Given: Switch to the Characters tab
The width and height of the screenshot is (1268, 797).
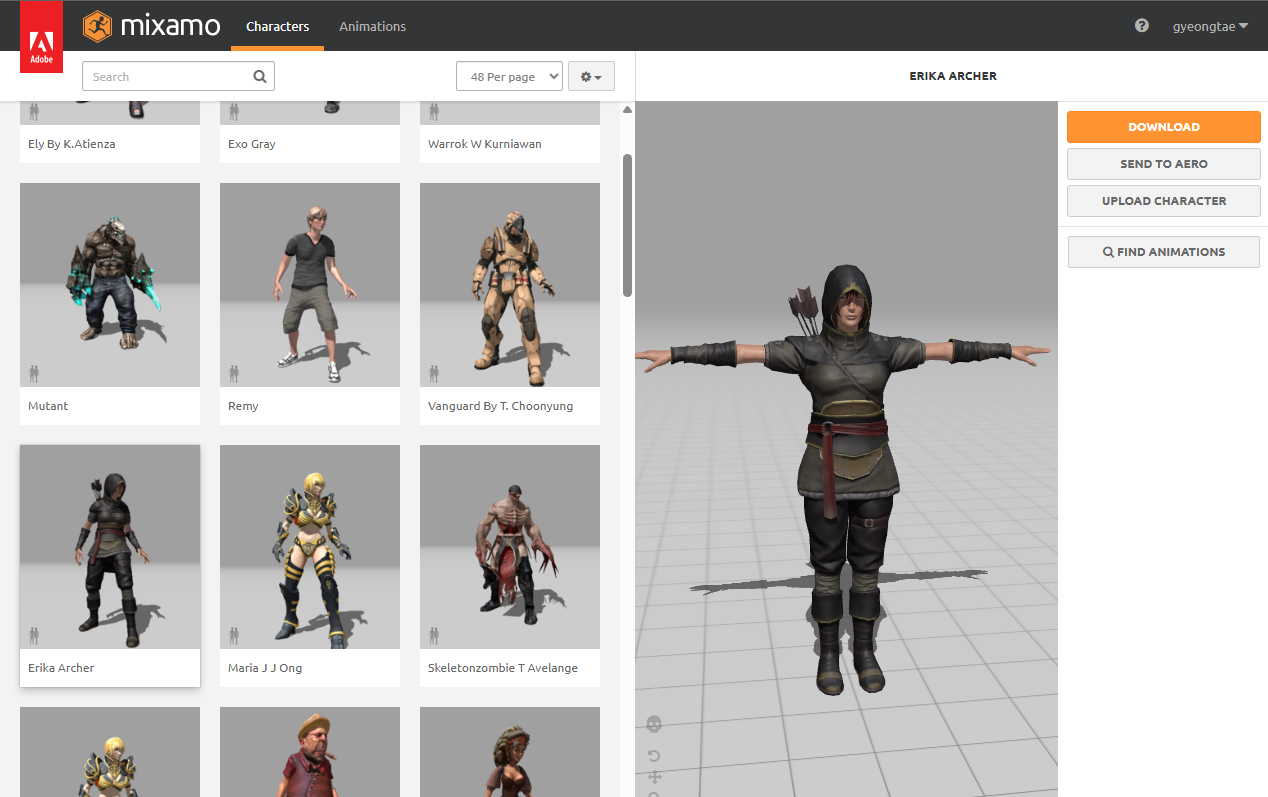Looking at the screenshot, I should coord(277,26).
